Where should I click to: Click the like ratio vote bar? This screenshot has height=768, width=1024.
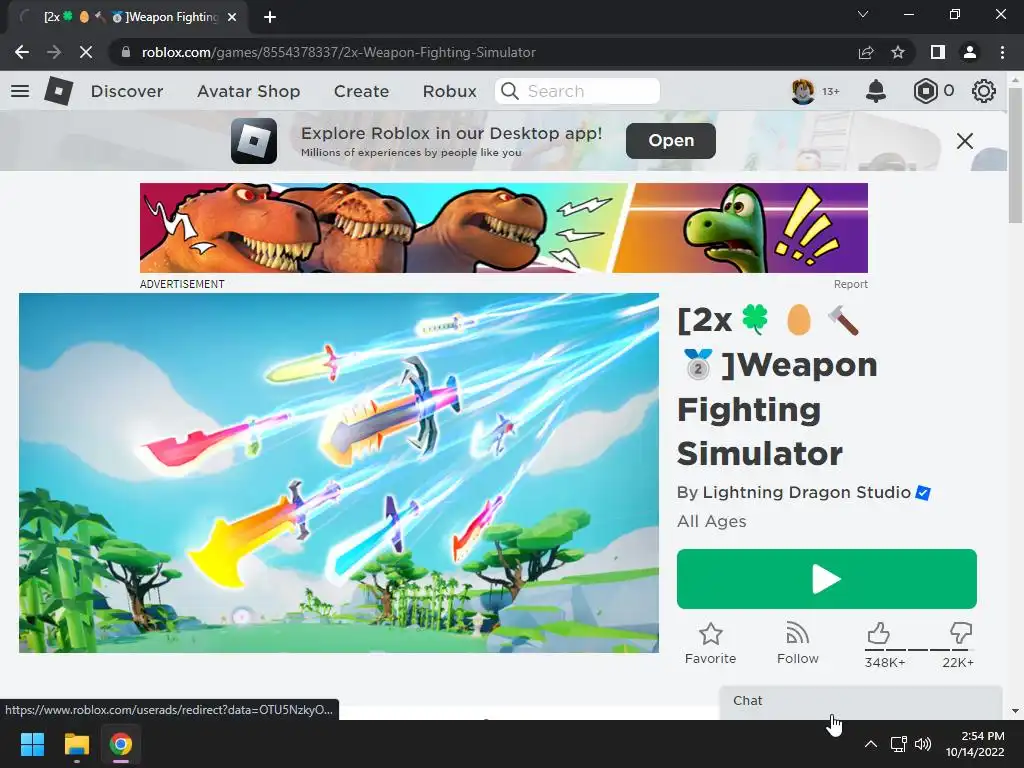(919, 650)
